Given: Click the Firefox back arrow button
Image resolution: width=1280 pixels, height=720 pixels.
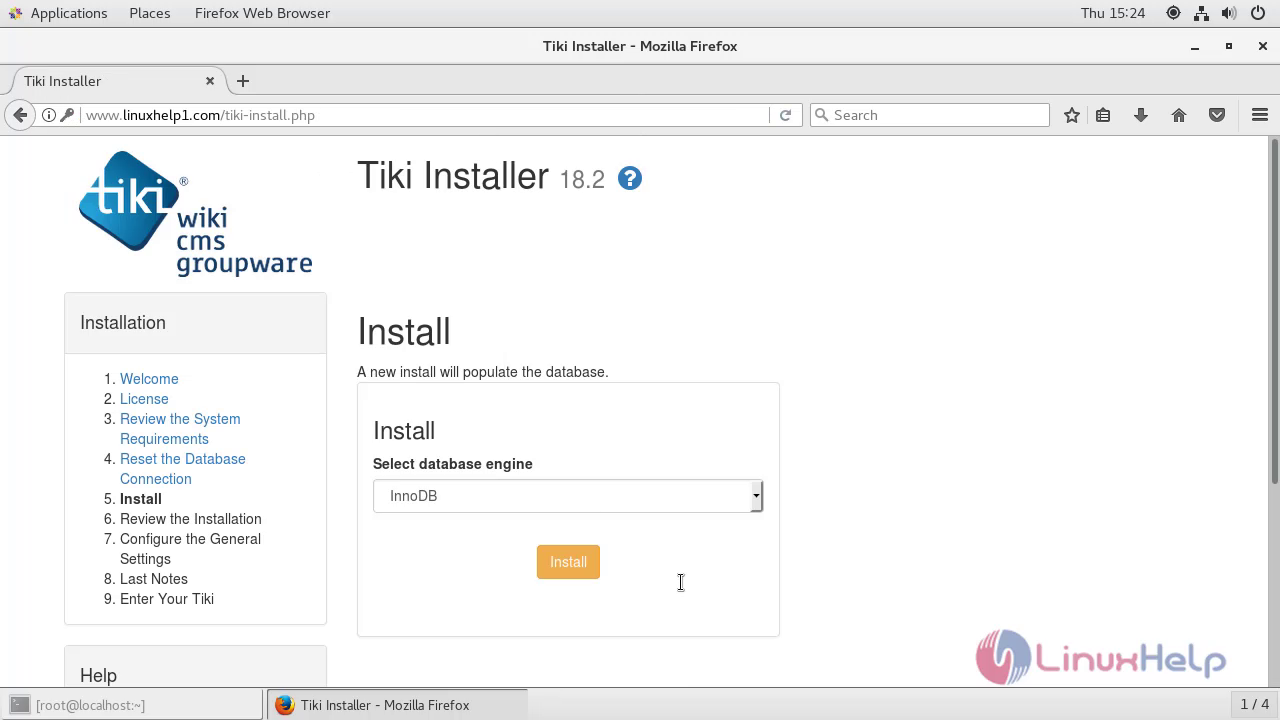Looking at the screenshot, I should [20, 115].
